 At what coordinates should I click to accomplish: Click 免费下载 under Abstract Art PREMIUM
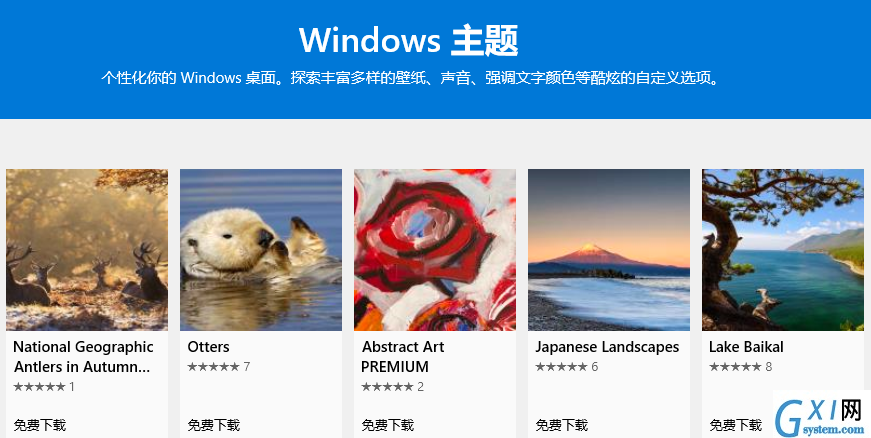click(387, 425)
